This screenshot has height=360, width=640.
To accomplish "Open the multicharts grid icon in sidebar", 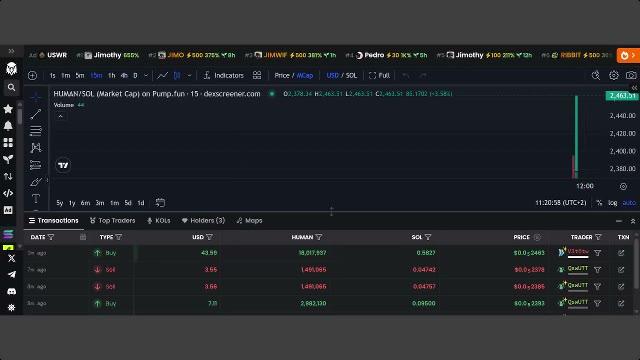I will tap(8, 142).
